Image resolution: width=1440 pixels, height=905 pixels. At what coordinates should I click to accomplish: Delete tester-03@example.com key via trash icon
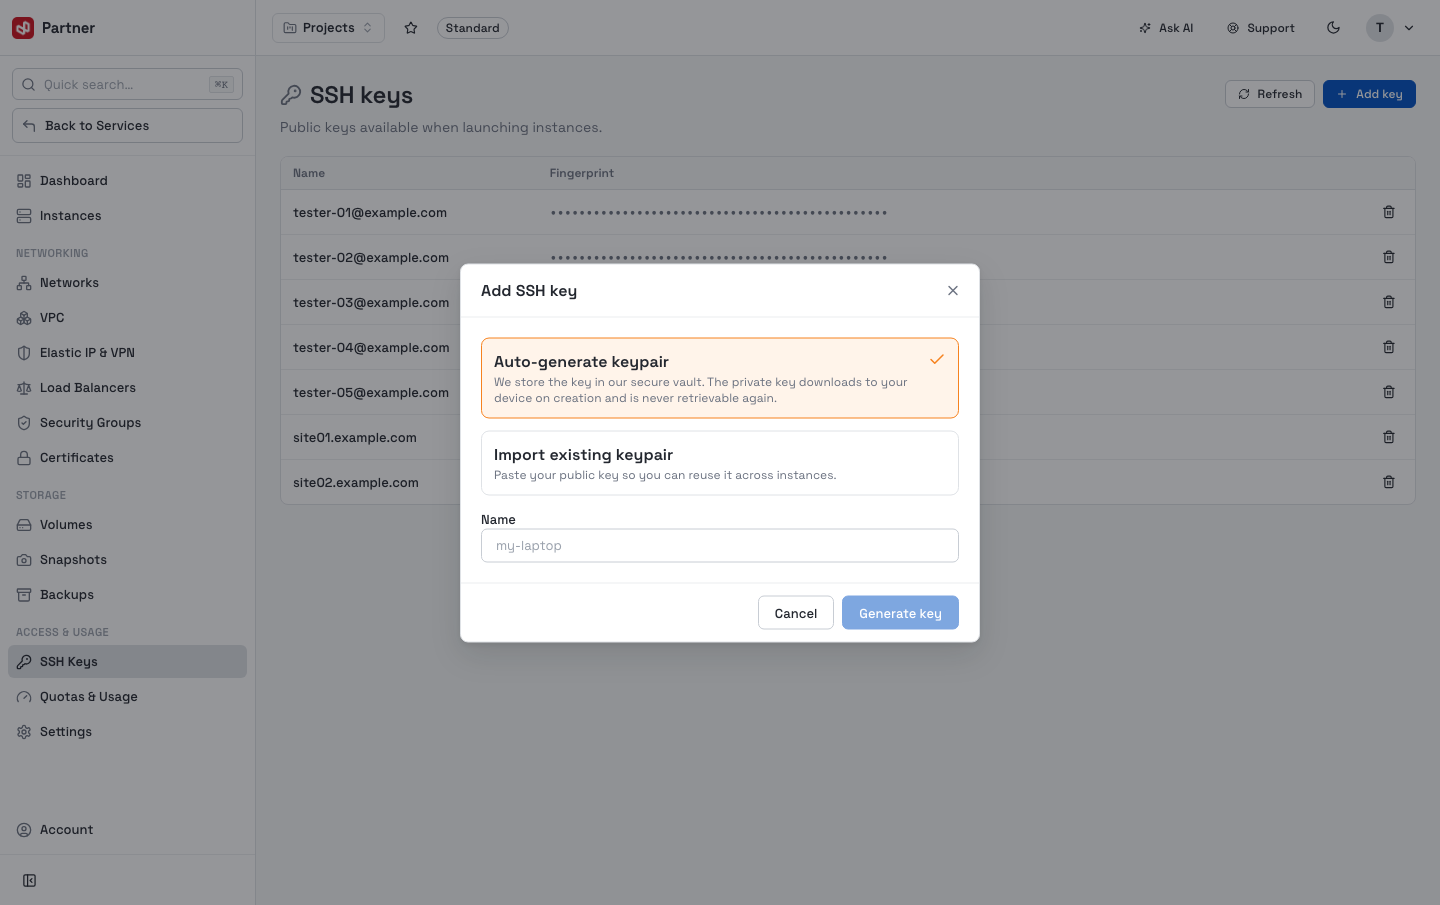pyautogui.click(x=1389, y=302)
